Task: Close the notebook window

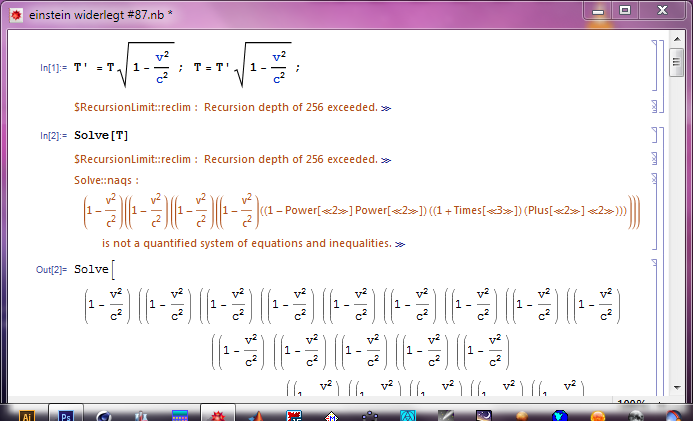Action: click(x=662, y=11)
